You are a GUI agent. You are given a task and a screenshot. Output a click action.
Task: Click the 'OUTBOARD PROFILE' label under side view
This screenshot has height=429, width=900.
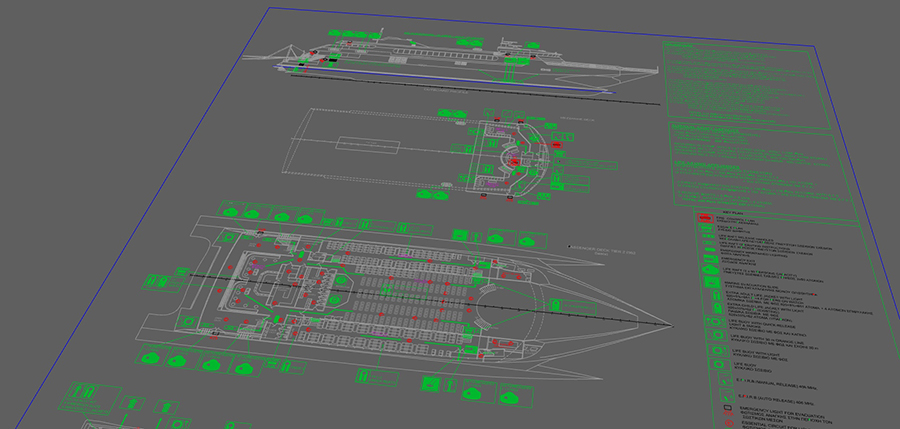(446, 91)
